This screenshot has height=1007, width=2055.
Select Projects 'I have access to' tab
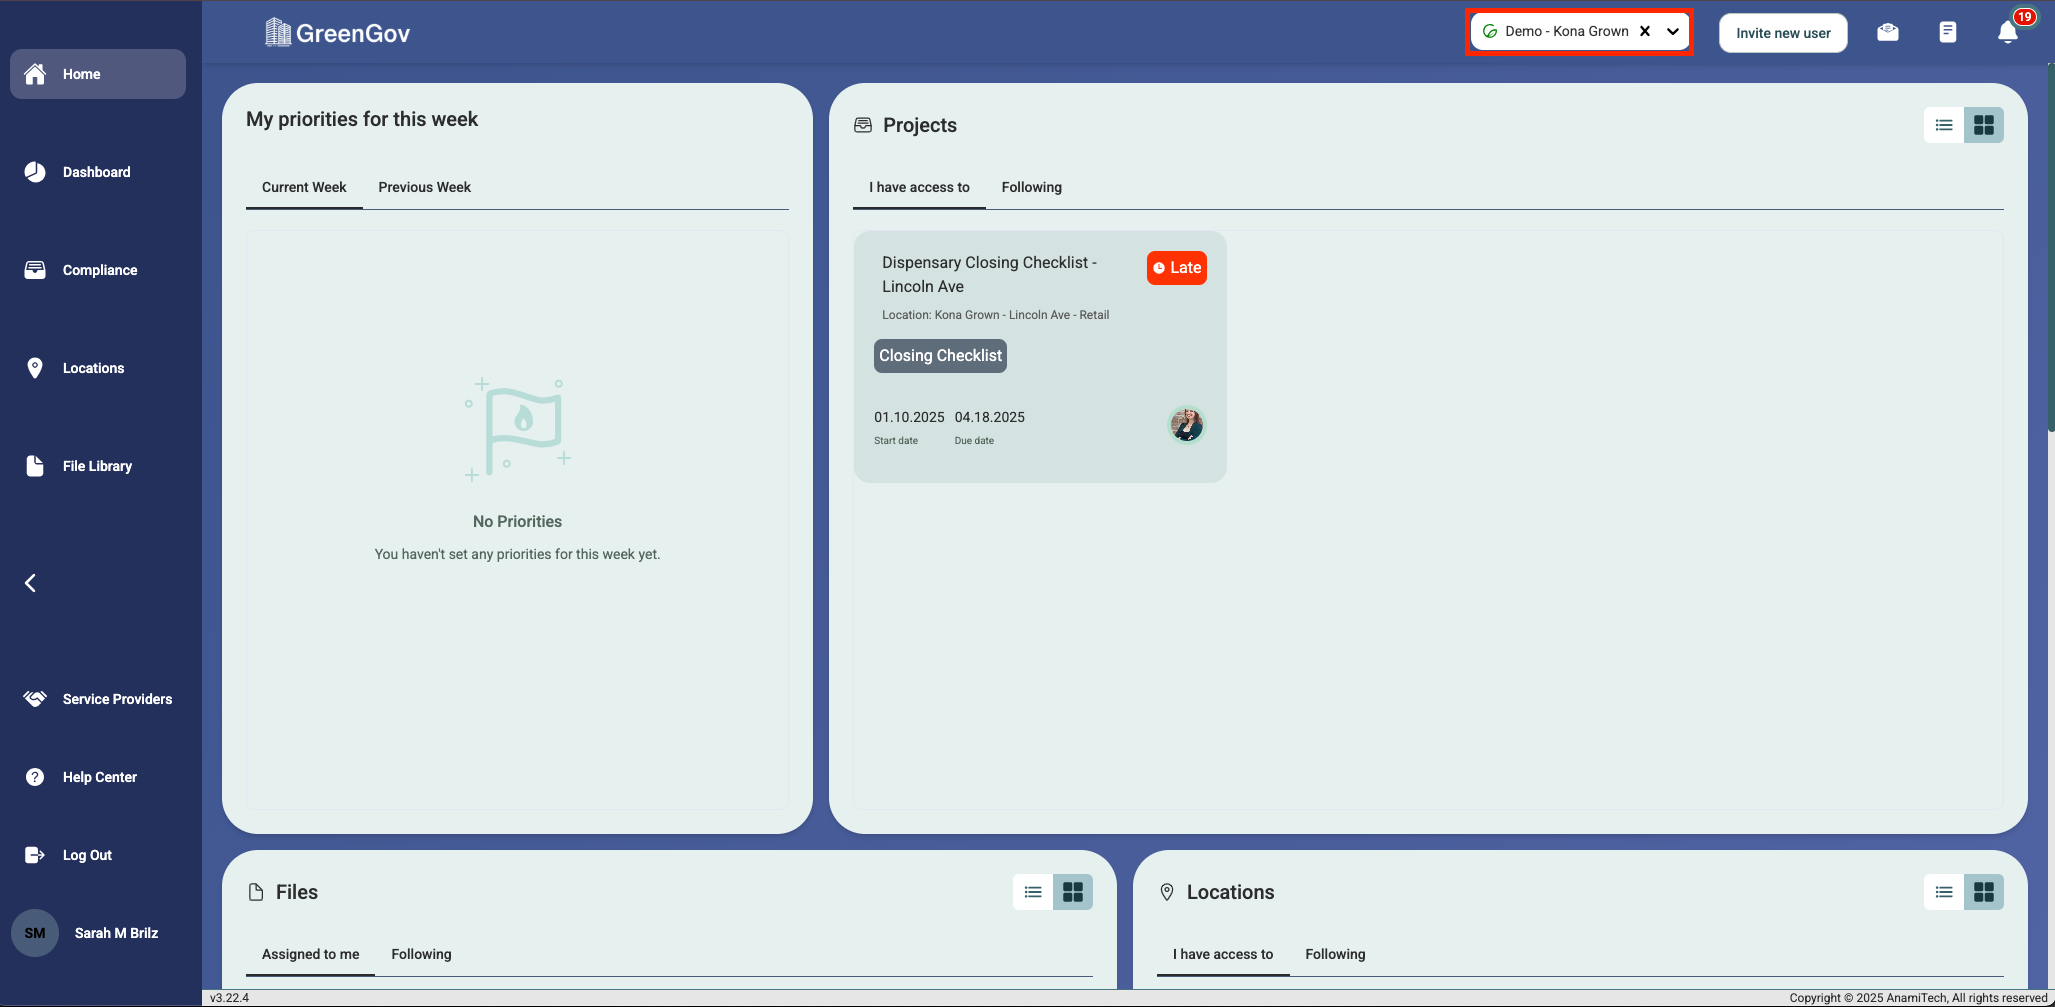(x=919, y=187)
